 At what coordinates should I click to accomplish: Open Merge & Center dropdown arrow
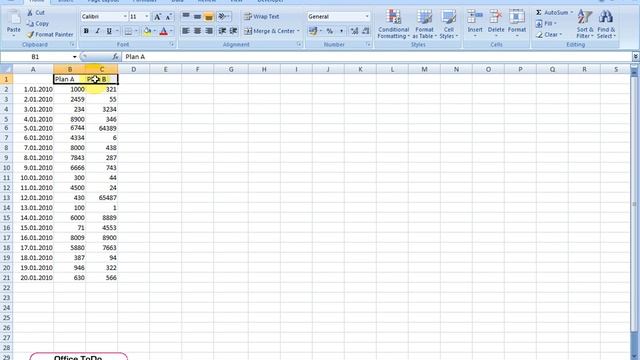(298, 31)
